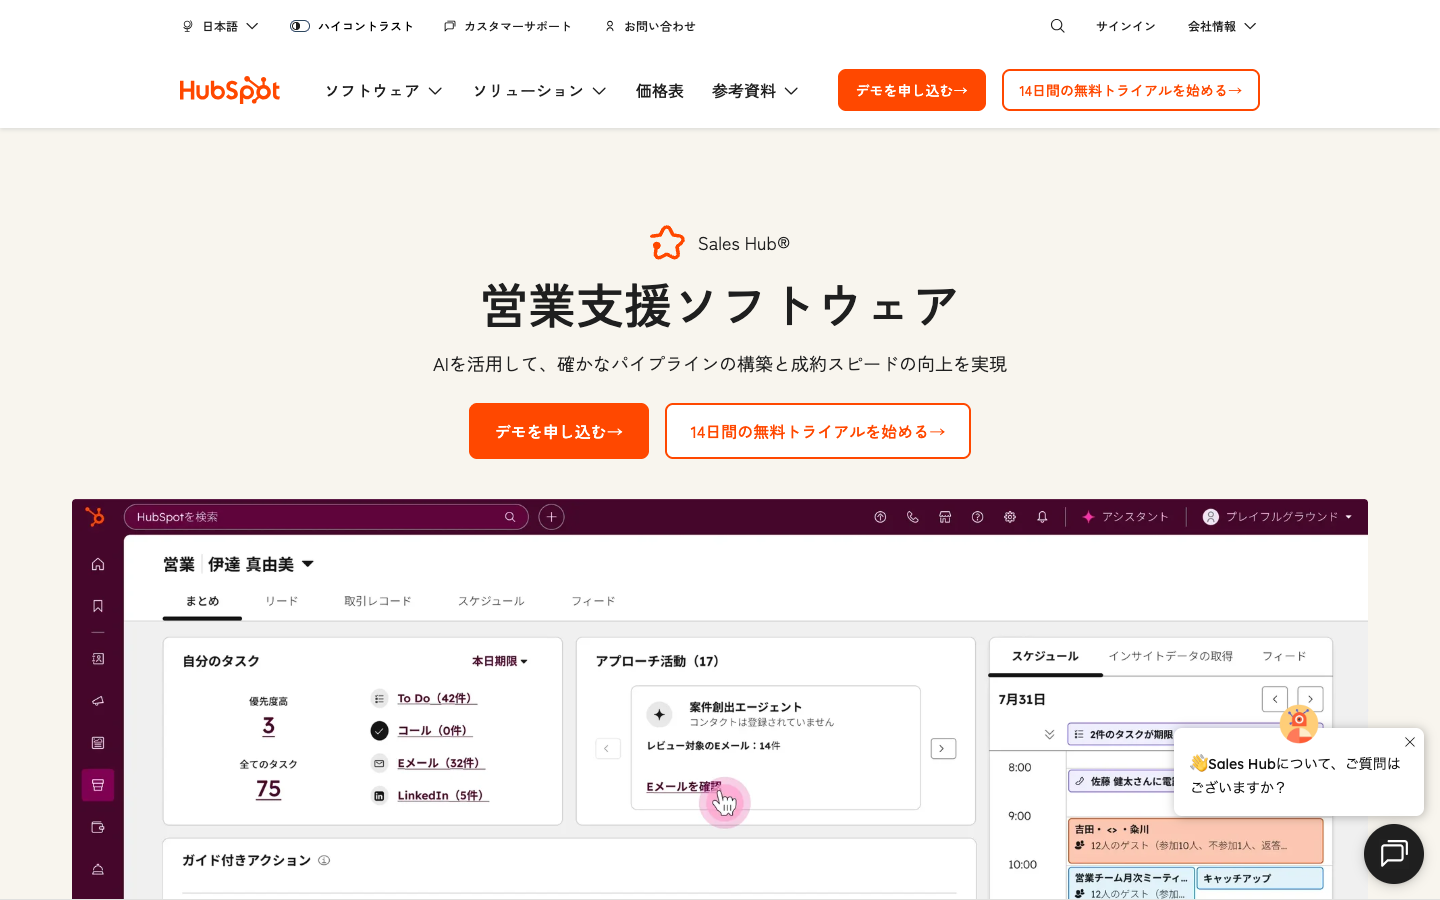
Task: Open the live chat widget button
Action: coord(1393,853)
